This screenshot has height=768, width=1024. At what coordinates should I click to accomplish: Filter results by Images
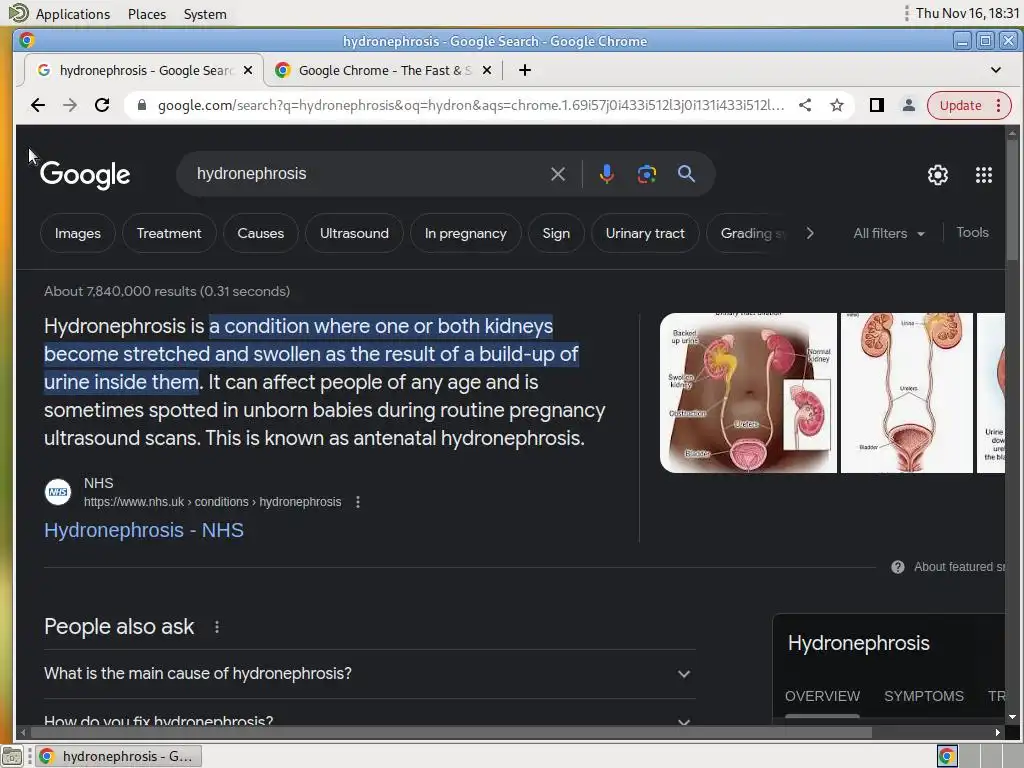[78, 233]
